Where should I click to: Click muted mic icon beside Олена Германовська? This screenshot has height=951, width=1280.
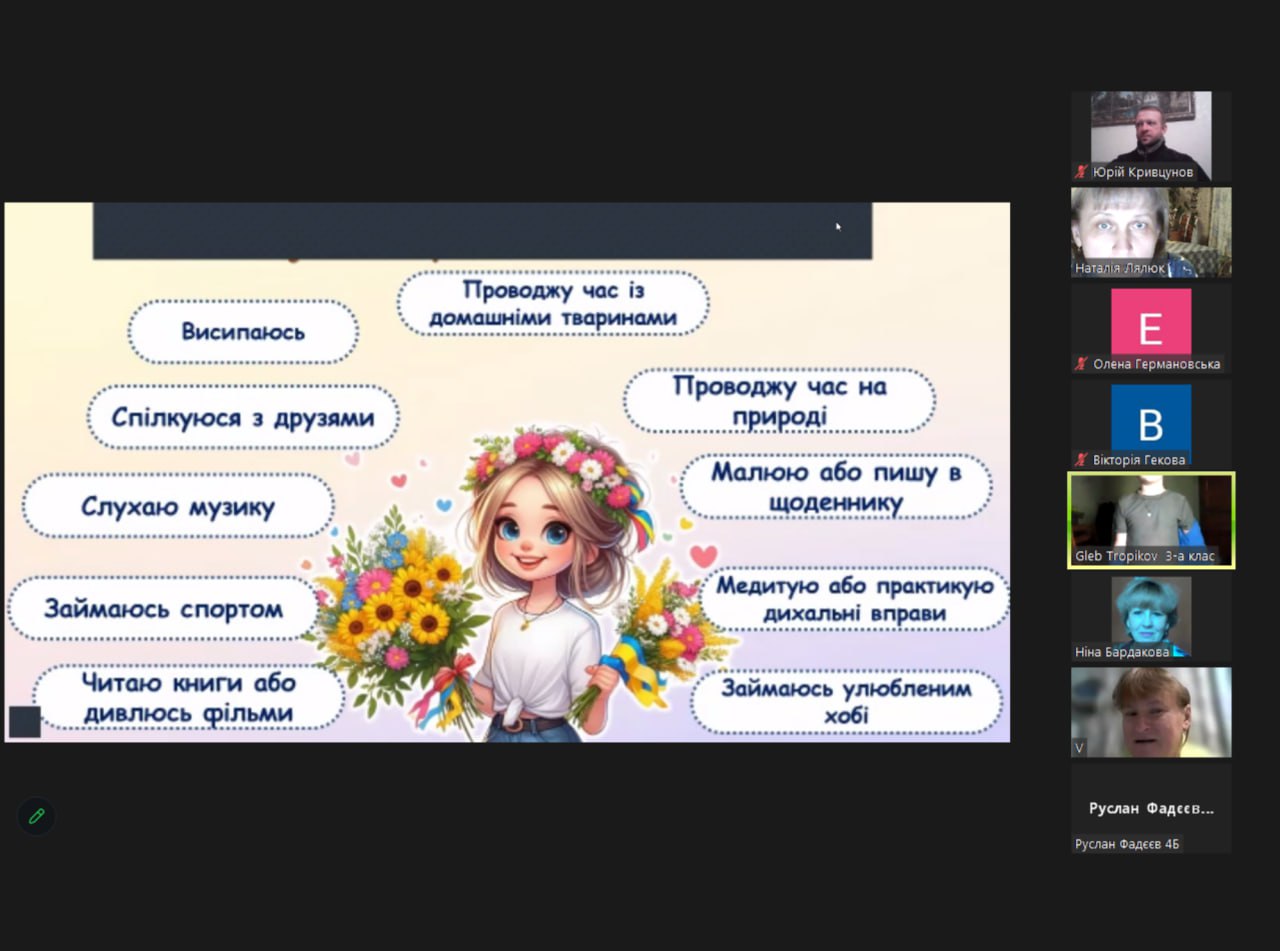click(x=1081, y=364)
